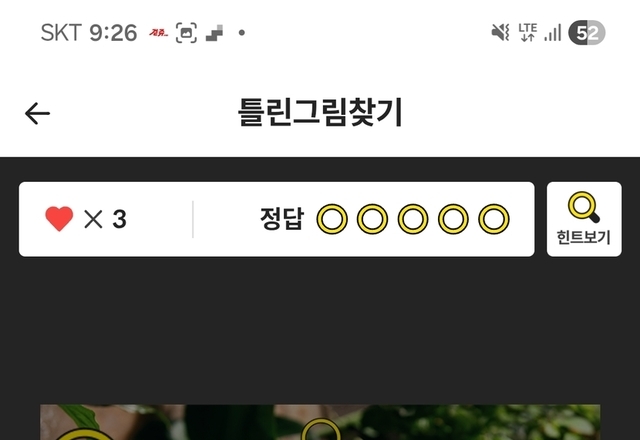Tap the fifth yellow answer circle
Screen dimensions: 640x440
coord(493,219)
